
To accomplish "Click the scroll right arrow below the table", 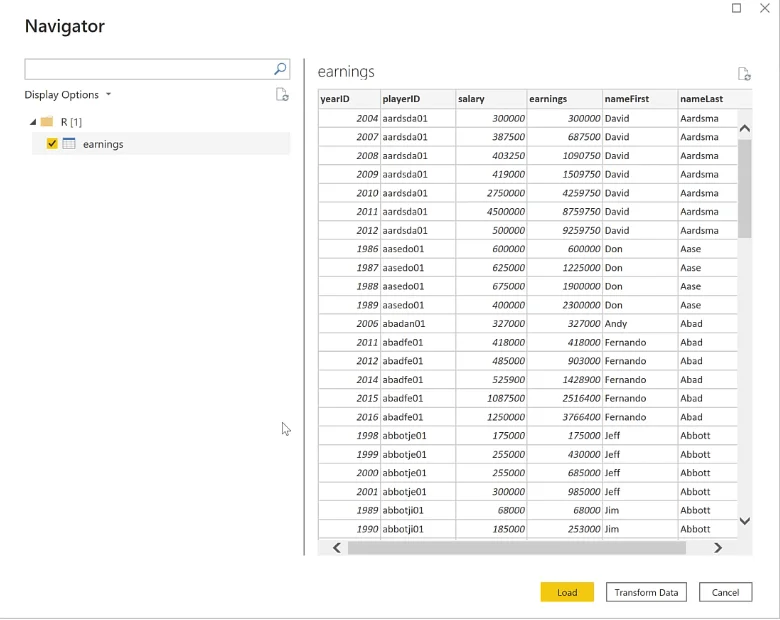I will tap(717, 548).
